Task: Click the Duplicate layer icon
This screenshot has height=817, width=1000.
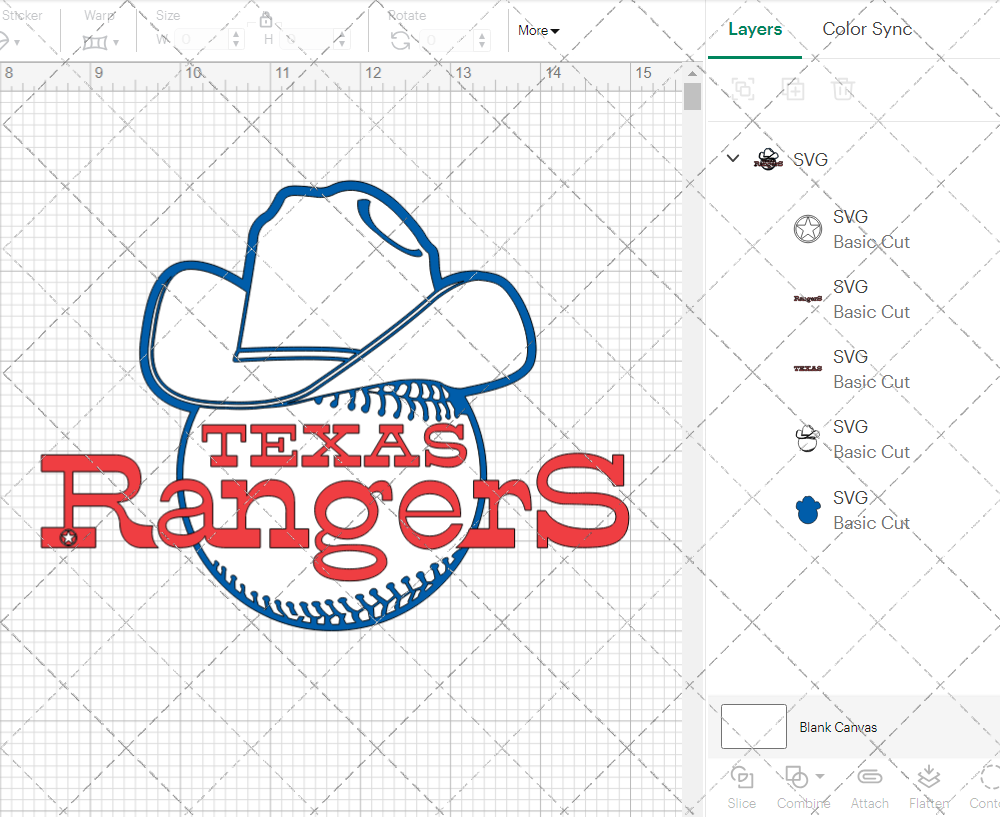Action: 794,89
